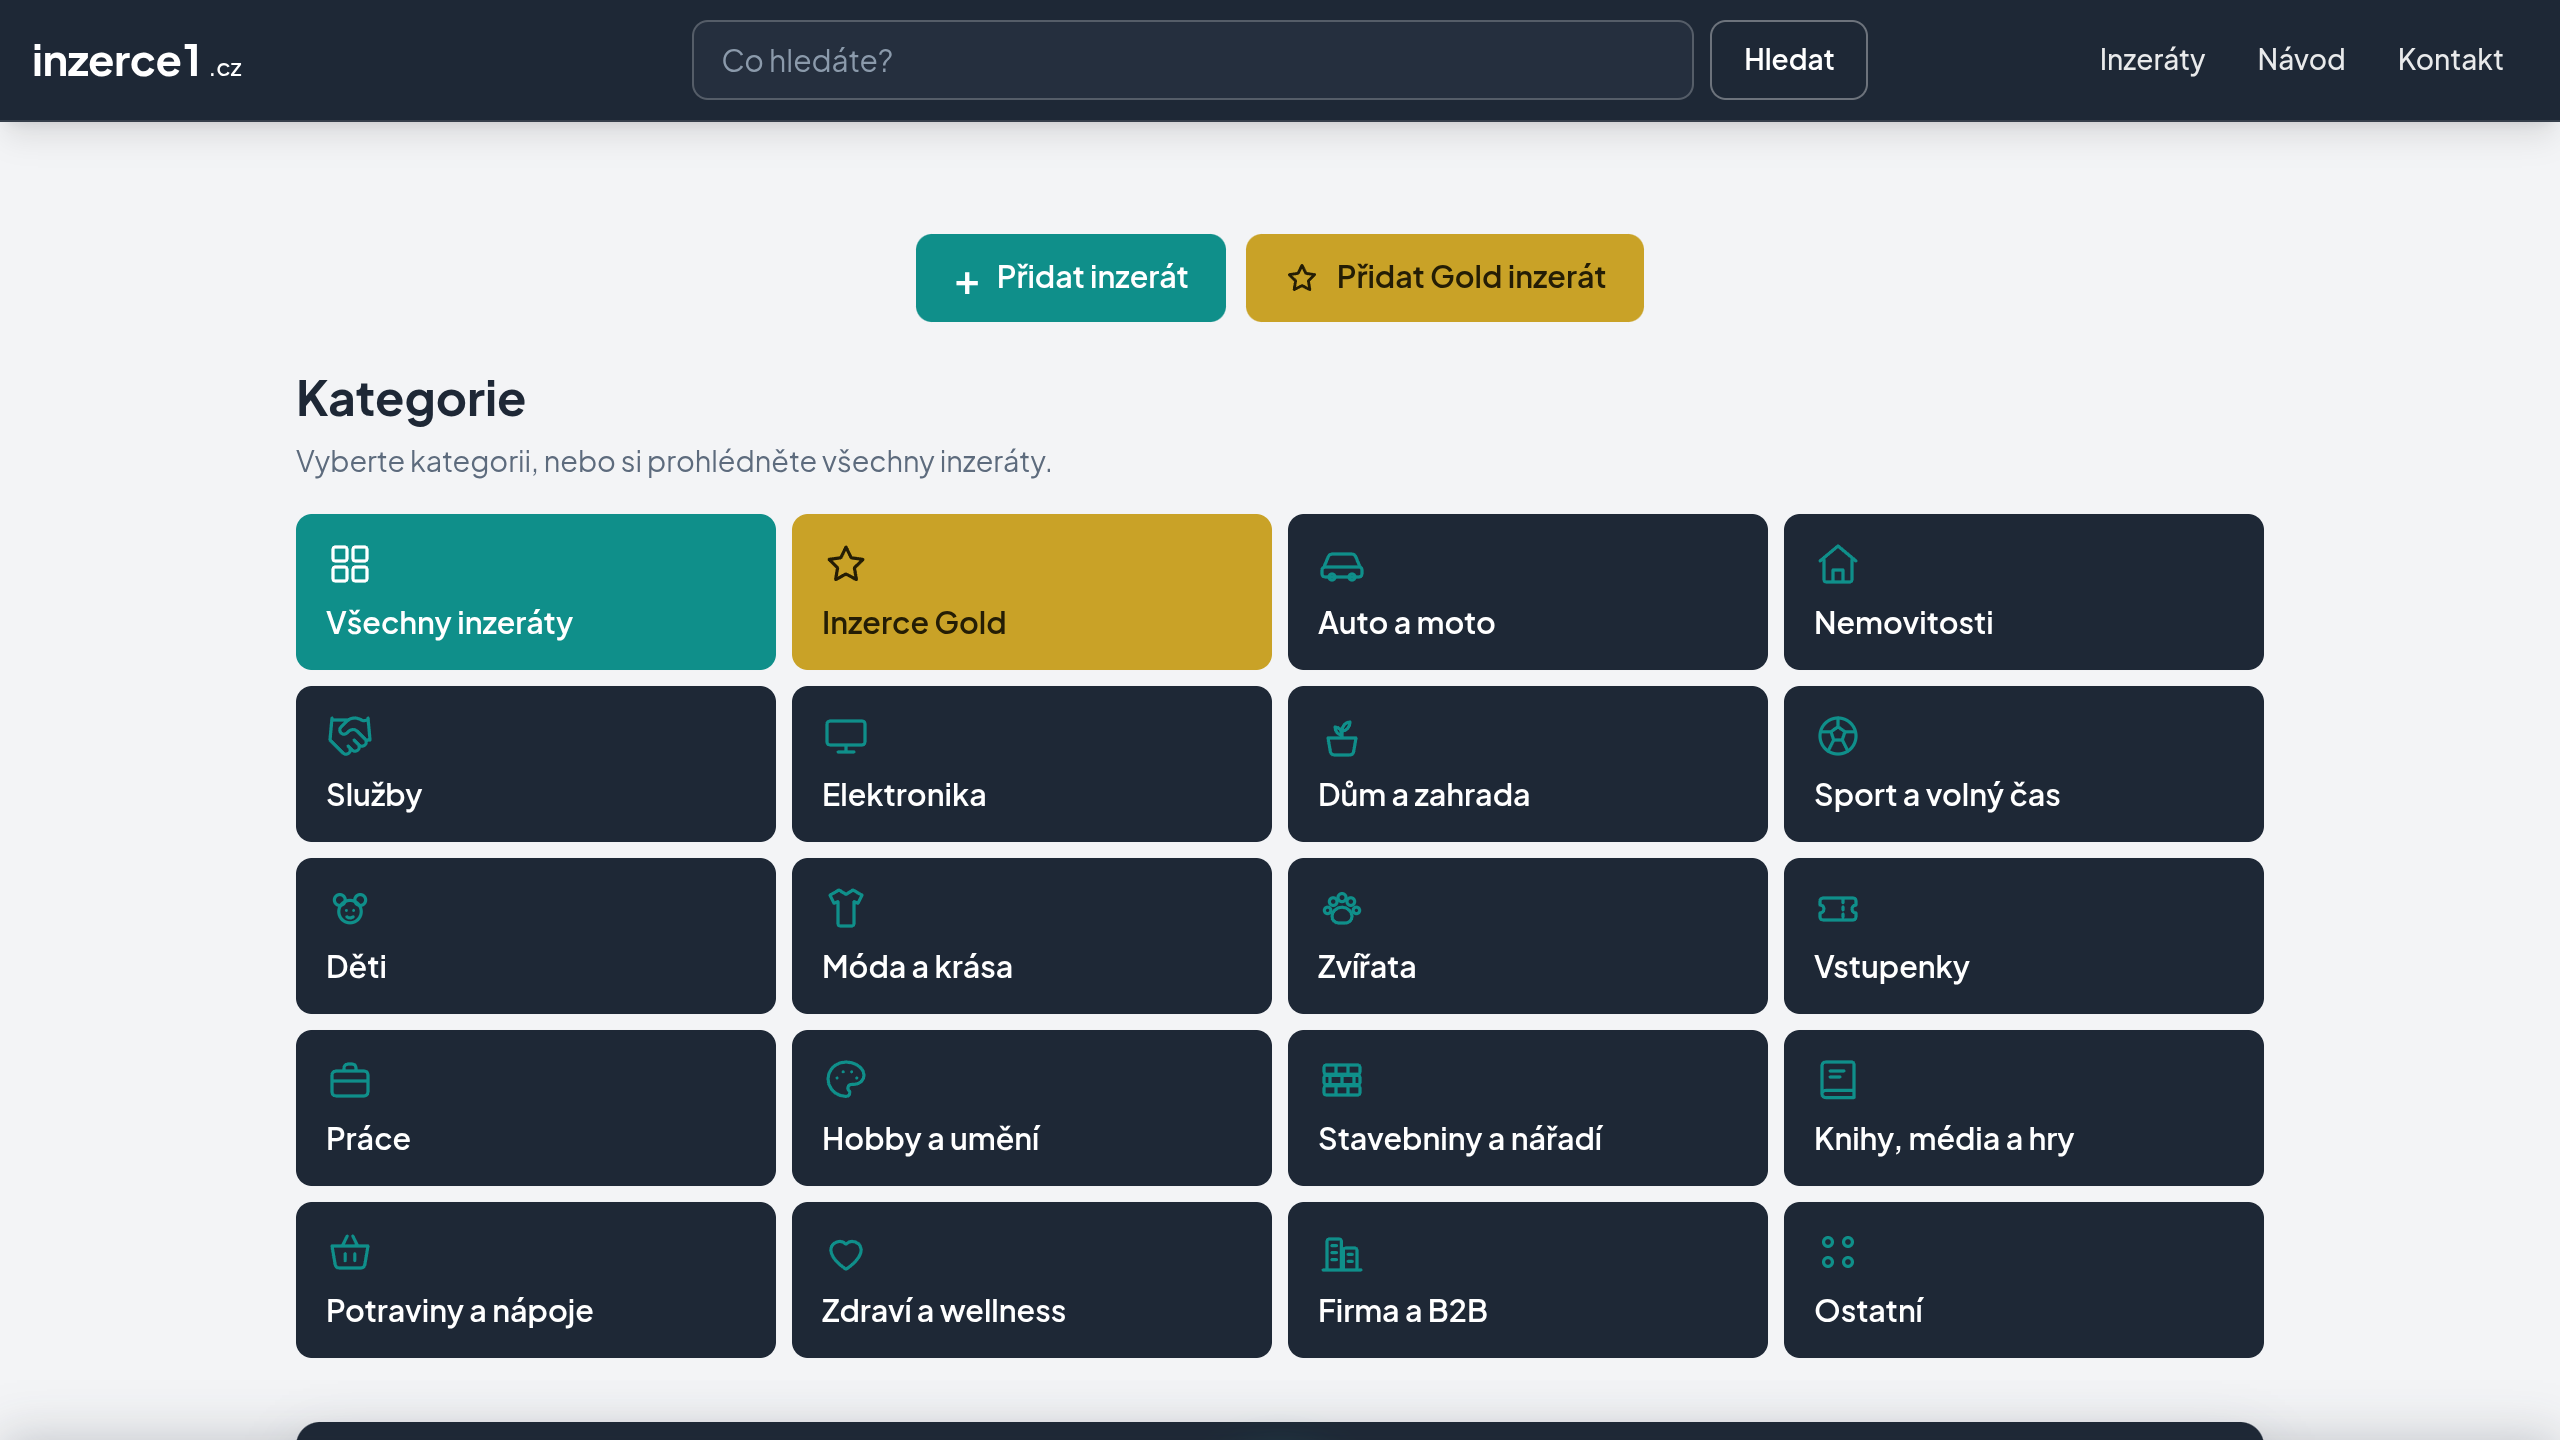This screenshot has width=2560, height=1440.
Task: Click the four dots icon for Ostatní
Action: (x=1838, y=1252)
